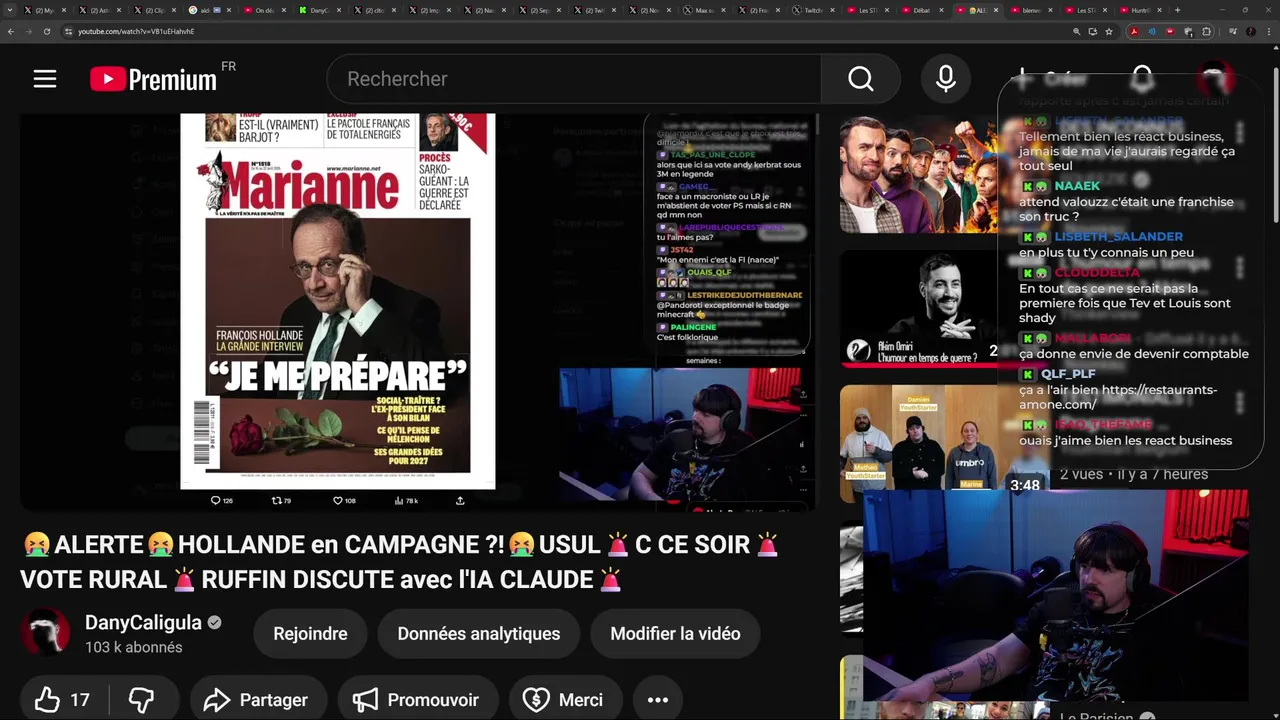Click the Rejoindre button
Screen dimensions: 1280x720
[x=310, y=634]
